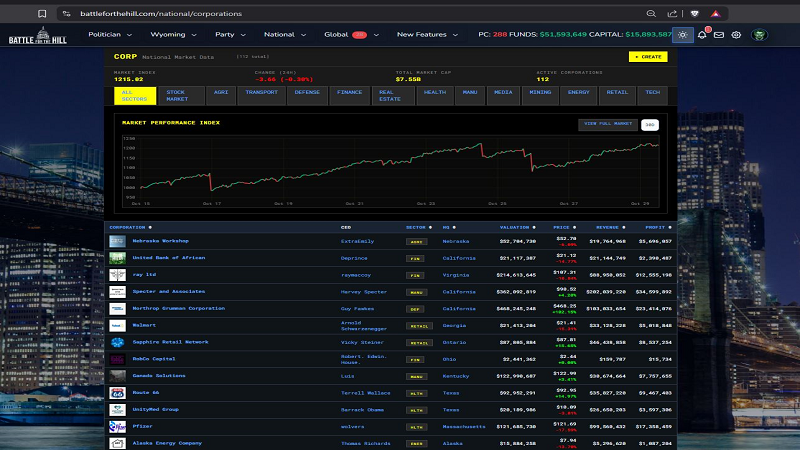Viewport: 800px width, 450px height.
Task: Expand the National dropdown menu
Action: [284, 34]
